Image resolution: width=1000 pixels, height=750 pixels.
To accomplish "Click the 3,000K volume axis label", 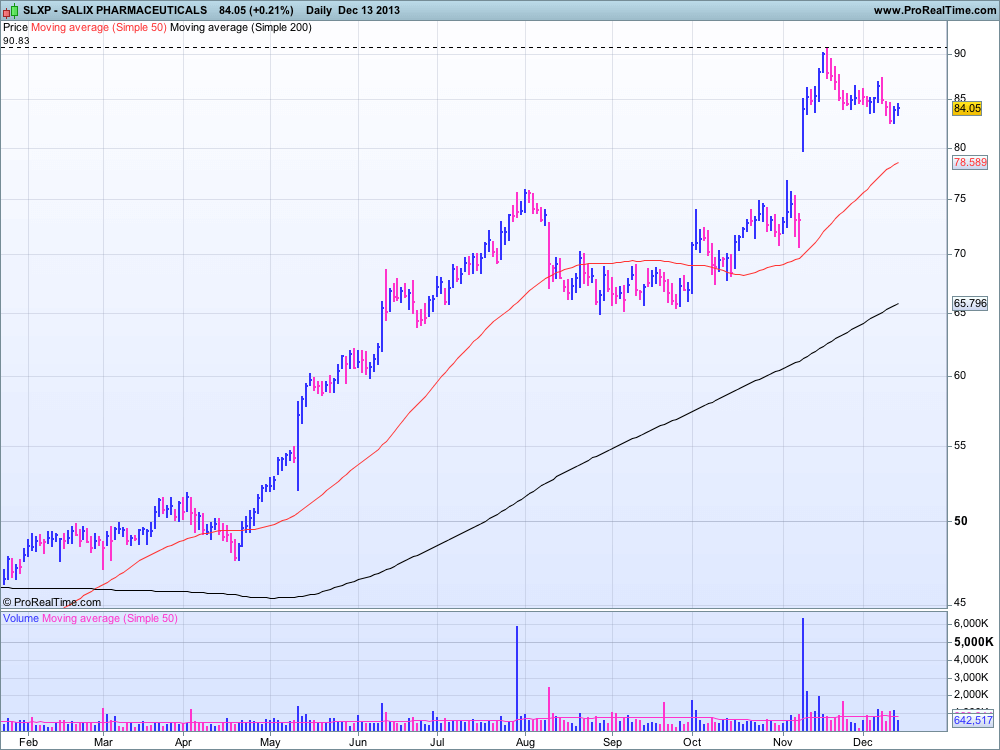I will tap(971, 677).
